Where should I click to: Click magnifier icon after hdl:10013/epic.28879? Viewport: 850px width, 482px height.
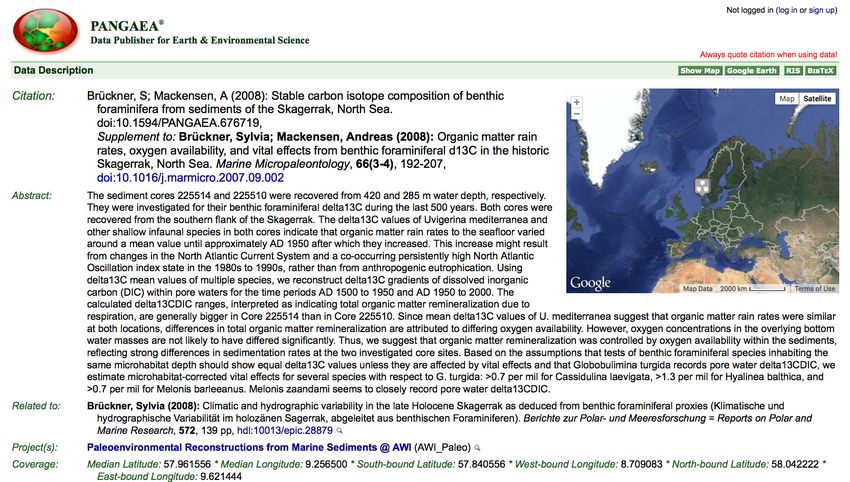(x=339, y=431)
